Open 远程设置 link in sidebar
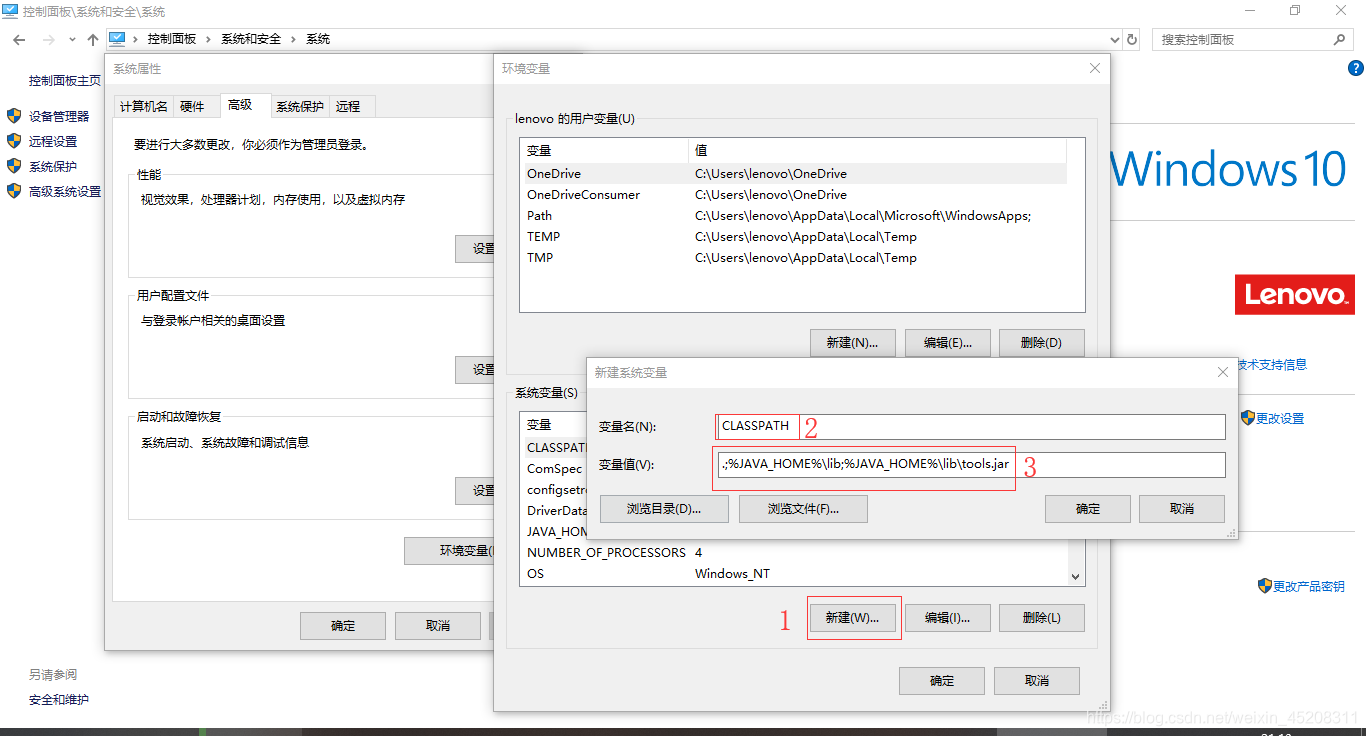The height and width of the screenshot is (736, 1366). pyautogui.click(x=53, y=141)
